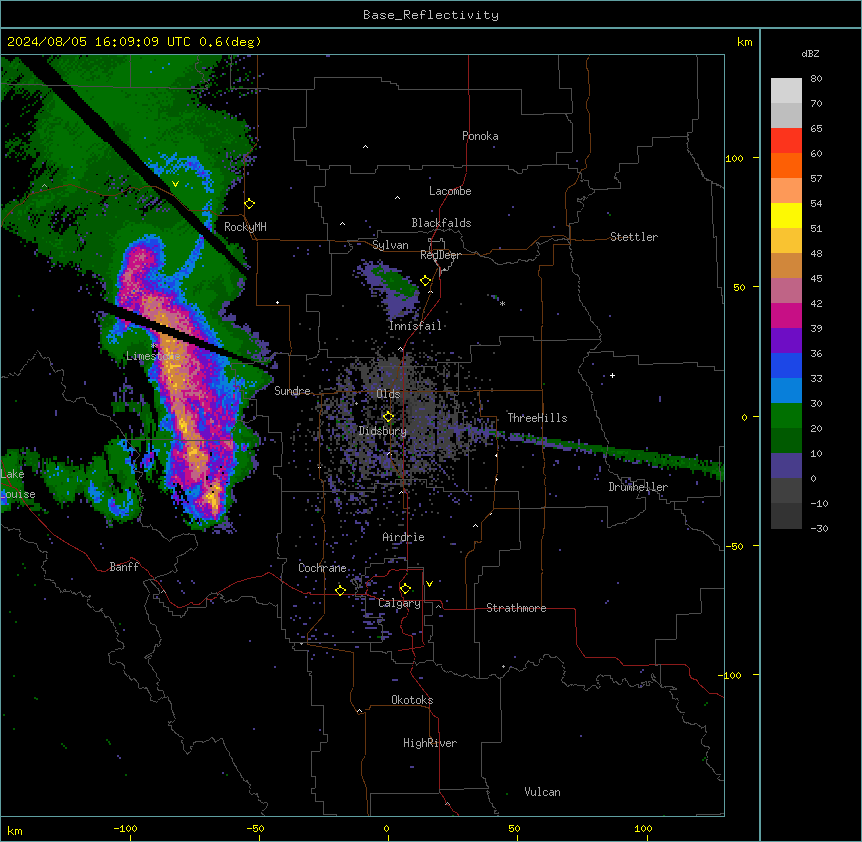Click the Louise label
The width and height of the screenshot is (862, 842).
click(x=18, y=494)
